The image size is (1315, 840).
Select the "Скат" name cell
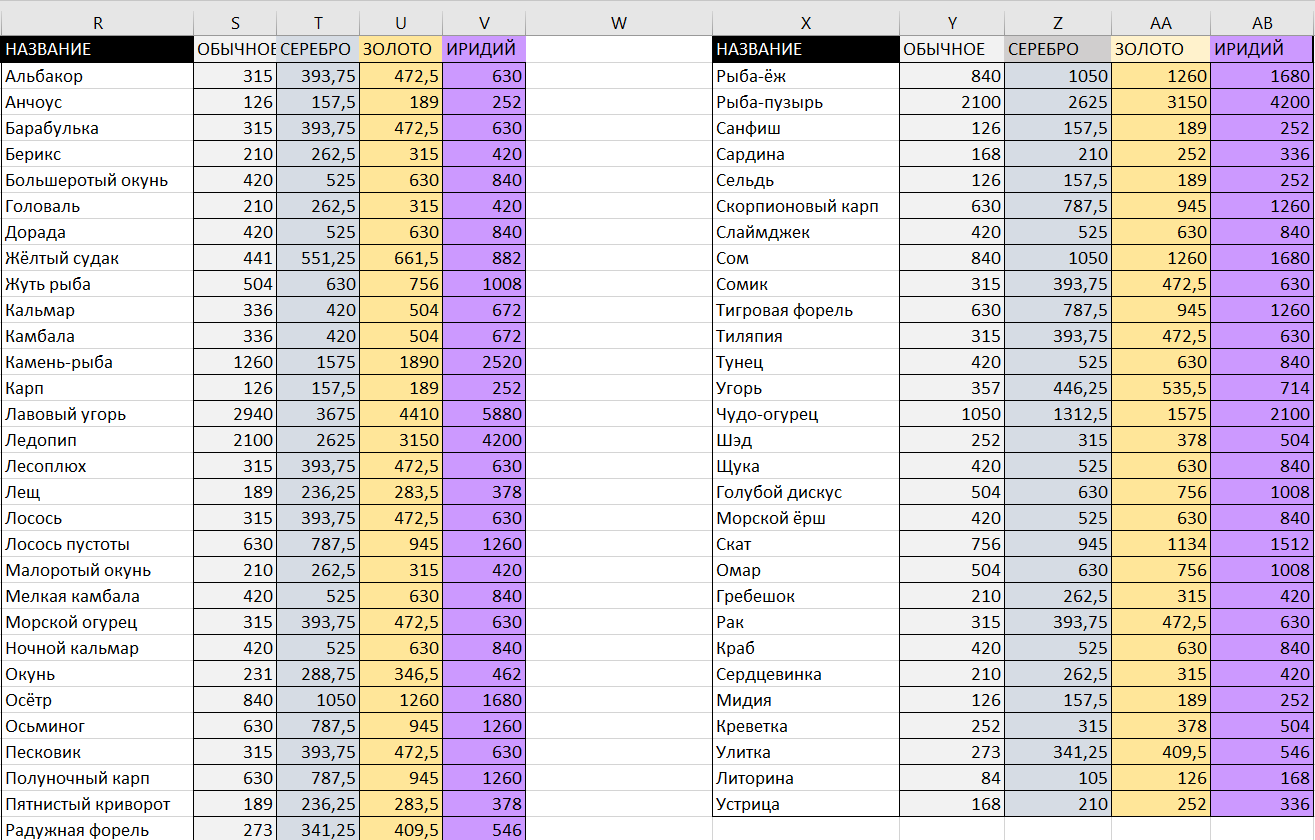(x=806, y=544)
